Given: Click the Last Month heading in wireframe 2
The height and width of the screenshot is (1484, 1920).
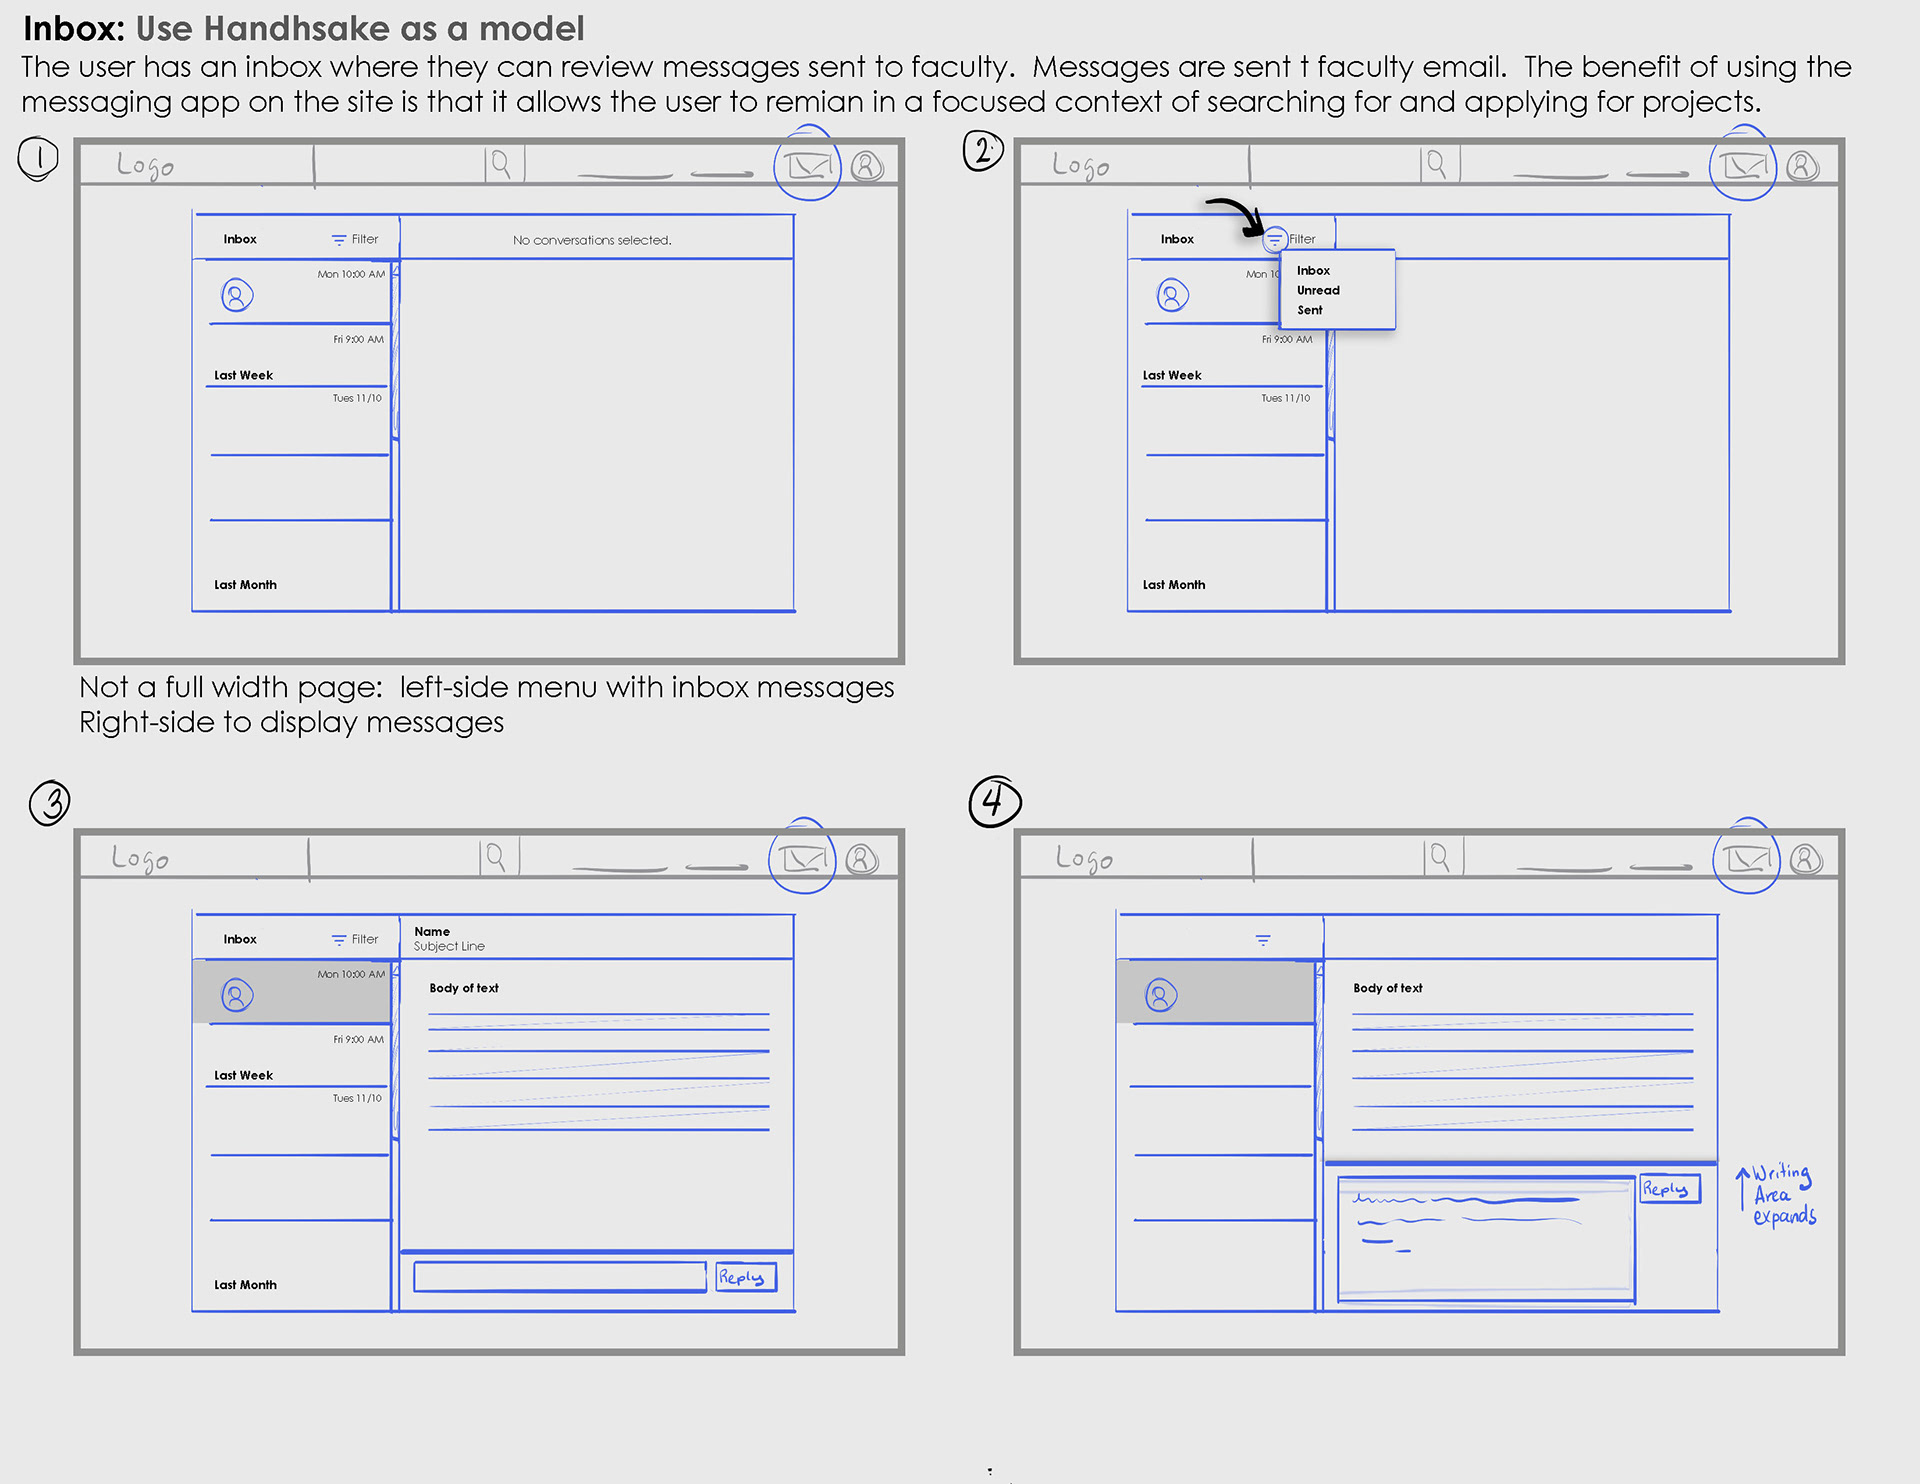Looking at the screenshot, I should click(1174, 585).
